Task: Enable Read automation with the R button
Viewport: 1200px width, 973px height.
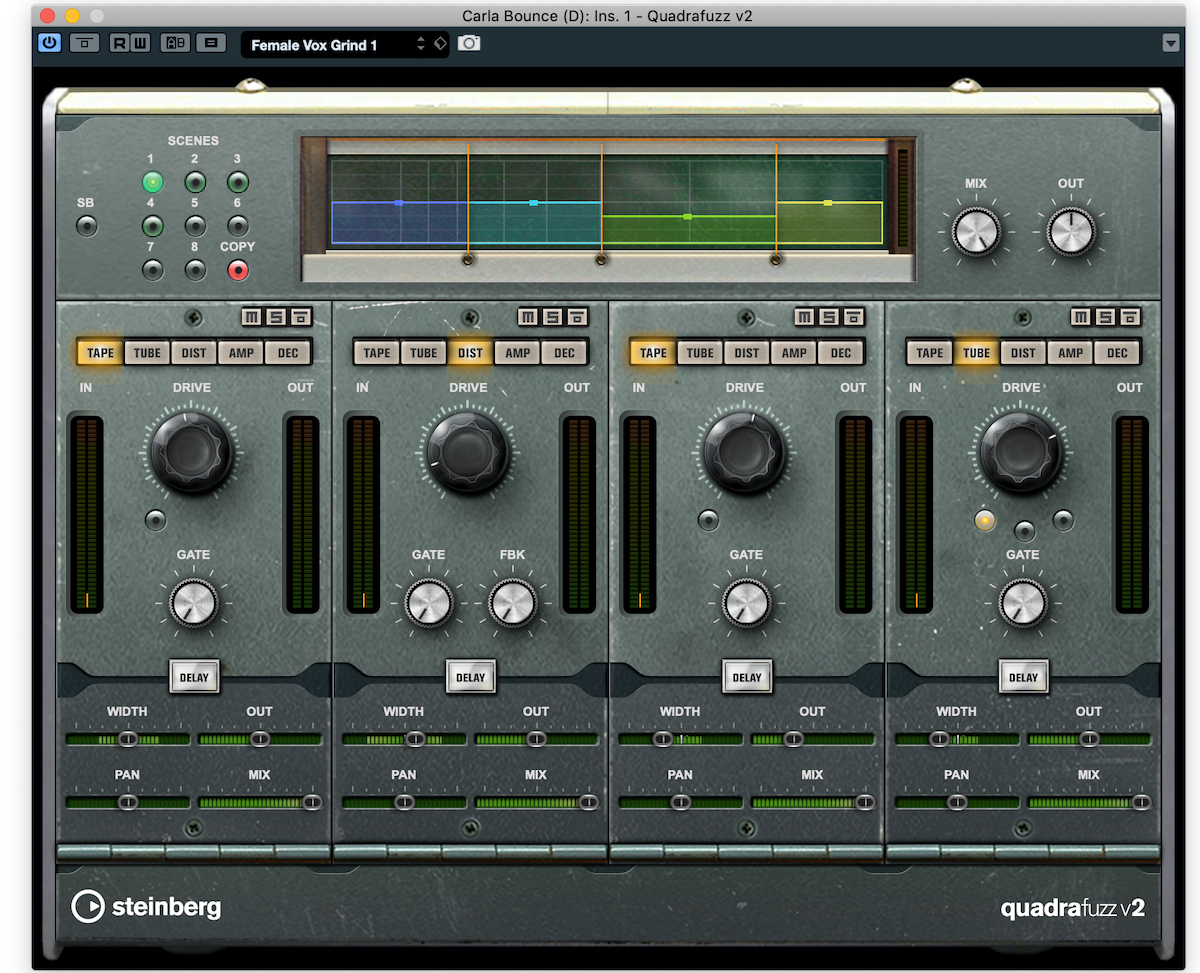Action: (x=120, y=43)
